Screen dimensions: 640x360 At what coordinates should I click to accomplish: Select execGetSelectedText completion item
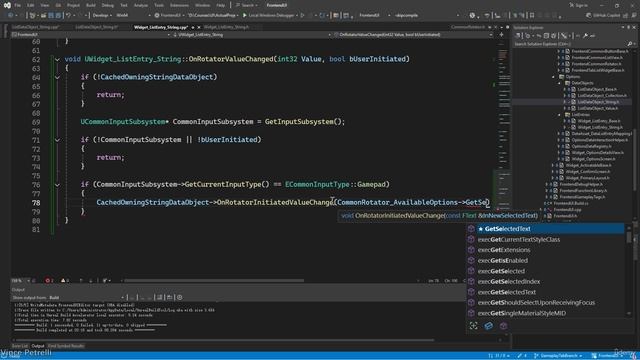[x=545, y=292]
